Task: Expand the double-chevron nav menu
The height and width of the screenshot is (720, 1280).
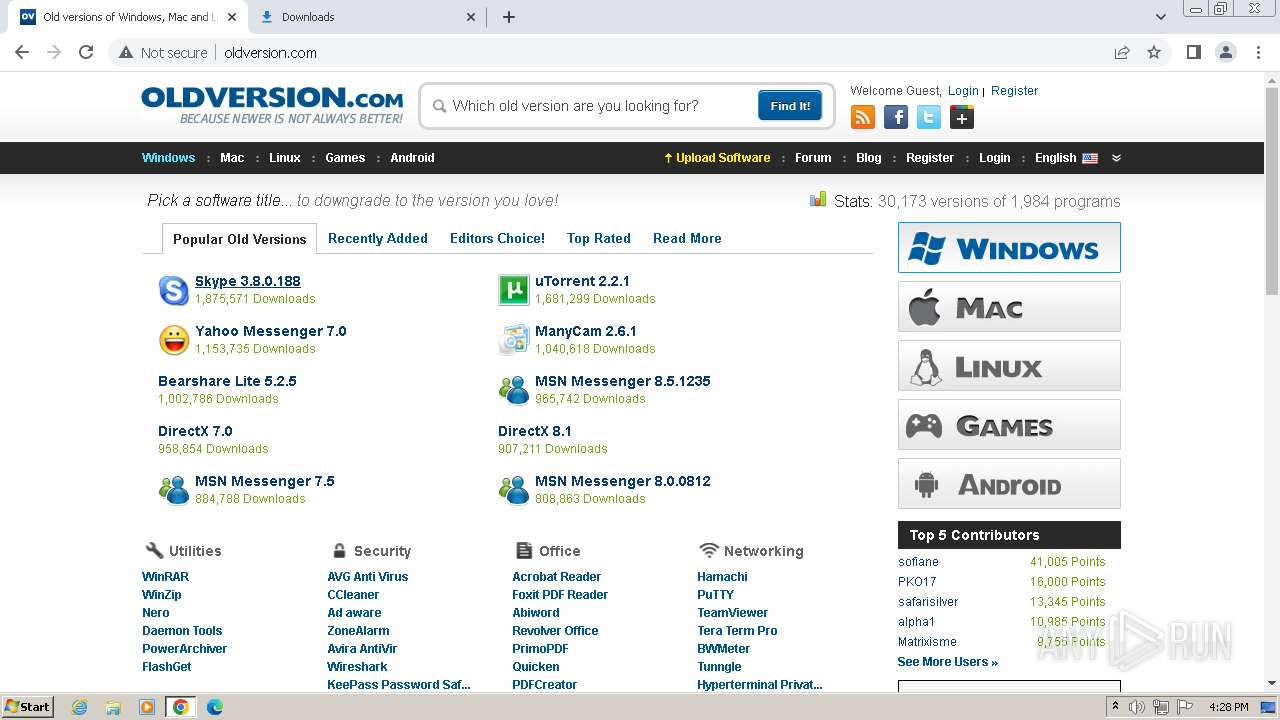Action: point(1116,158)
